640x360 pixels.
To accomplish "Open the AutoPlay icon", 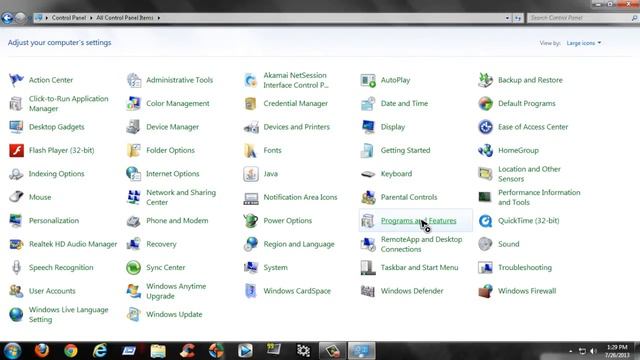I will [368, 80].
